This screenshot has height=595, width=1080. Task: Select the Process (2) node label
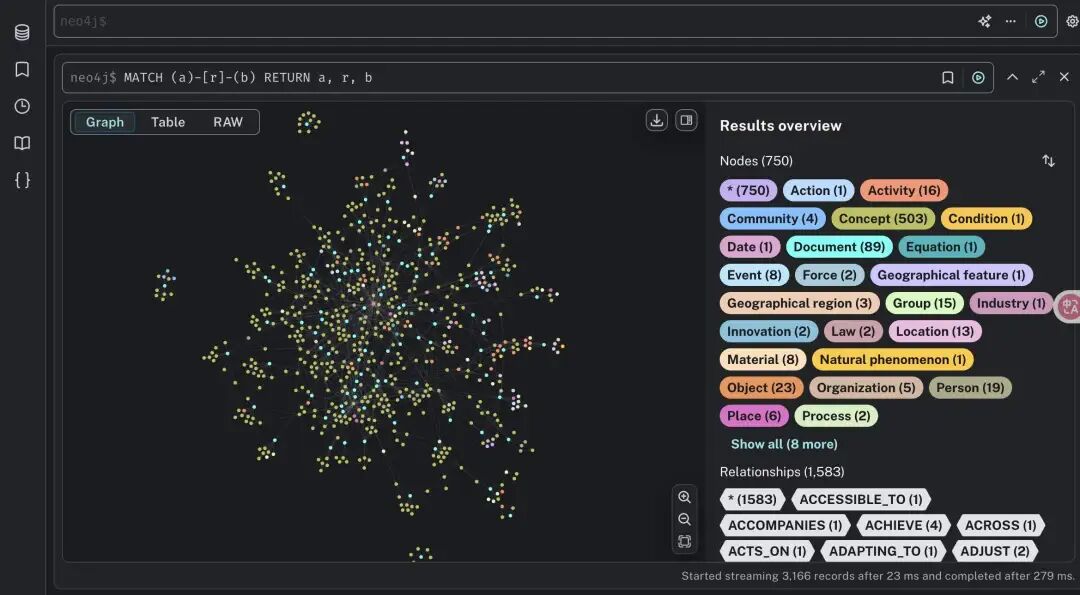coord(835,417)
